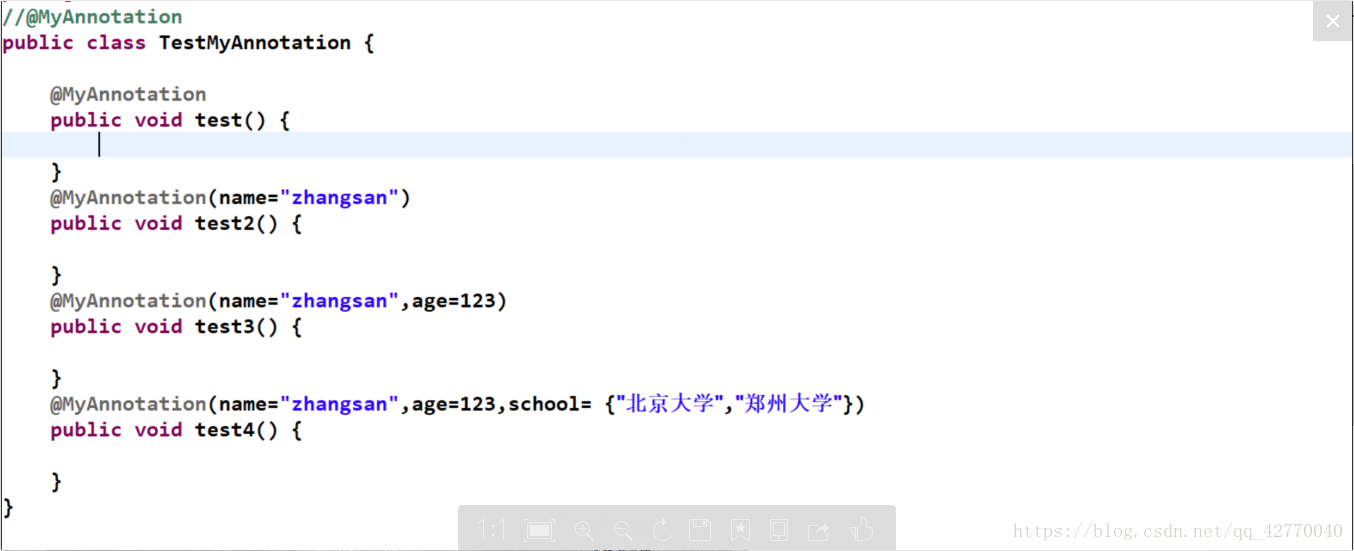Click the commented //@MyAnnotation line
The height and width of the screenshot is (551, 1354).
[x=92, y=17]
